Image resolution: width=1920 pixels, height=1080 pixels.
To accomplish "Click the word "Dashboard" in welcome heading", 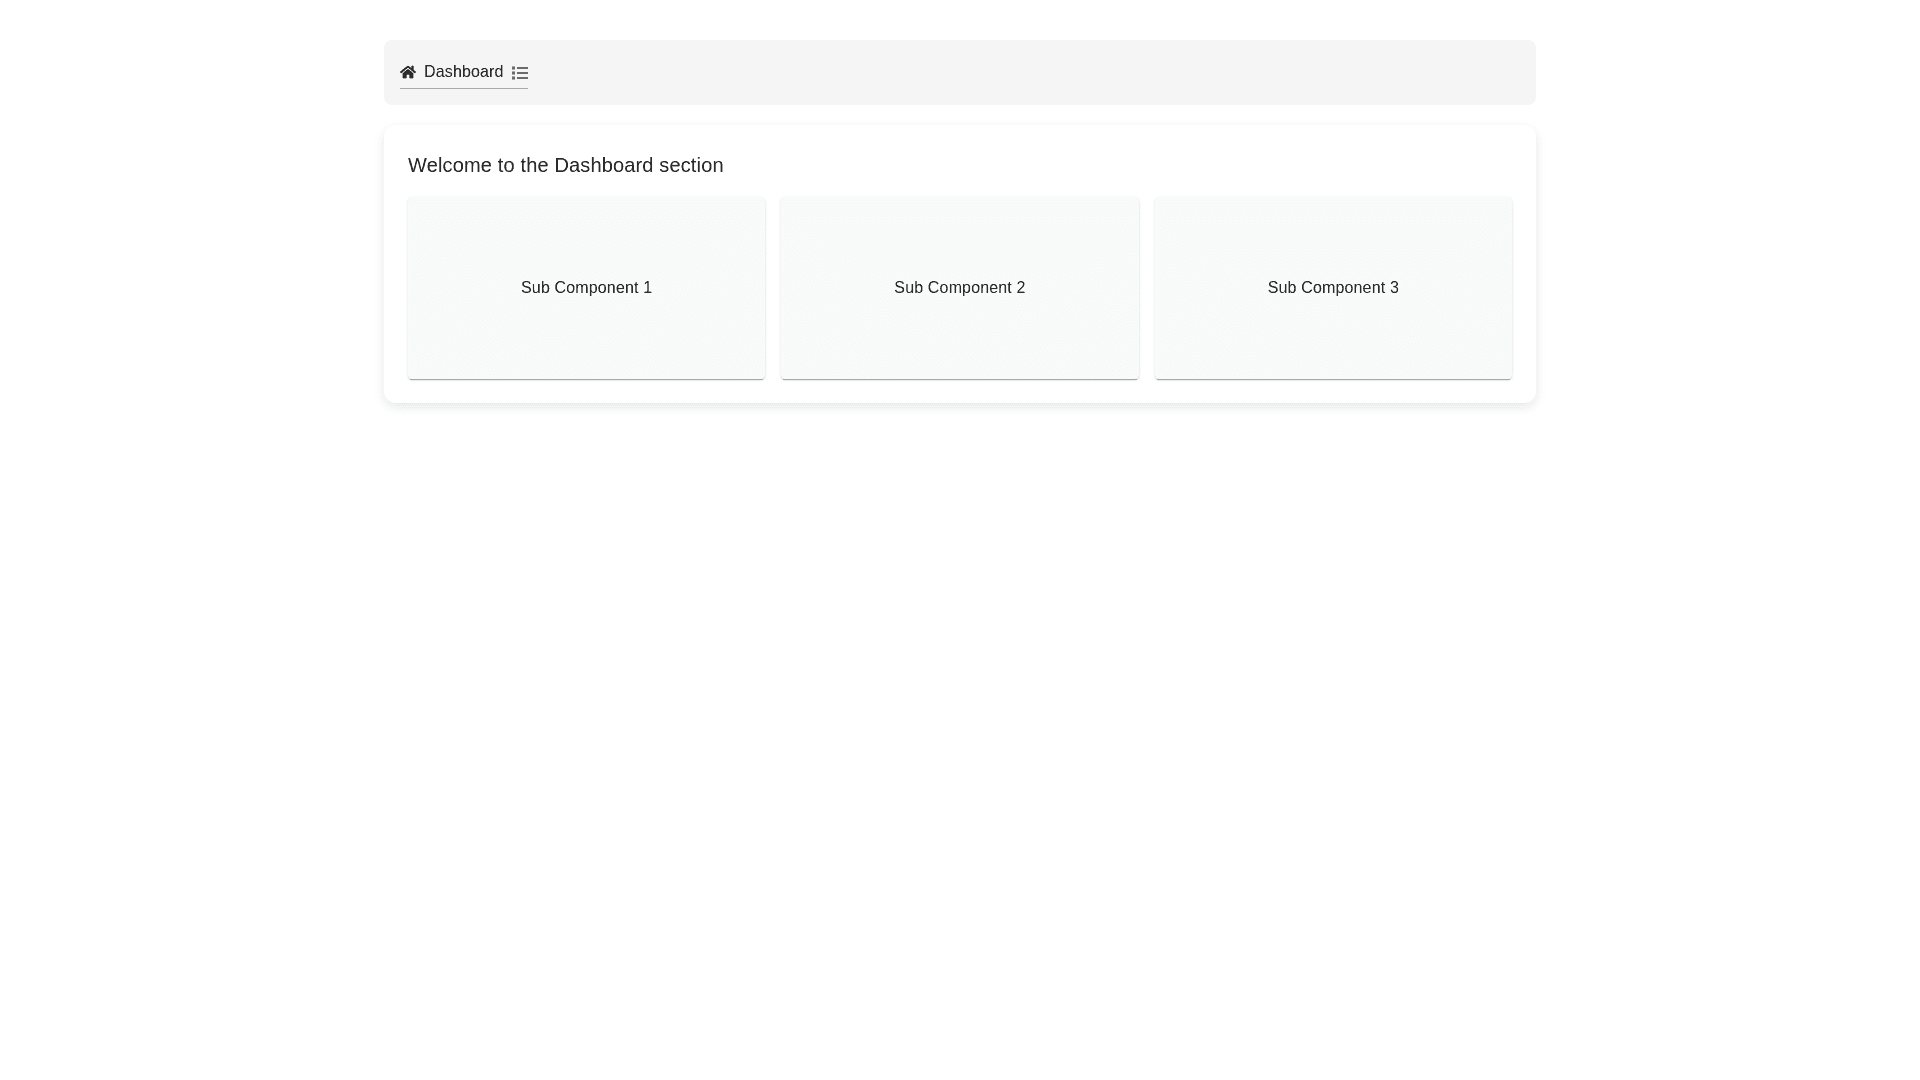I will point(603,165).
